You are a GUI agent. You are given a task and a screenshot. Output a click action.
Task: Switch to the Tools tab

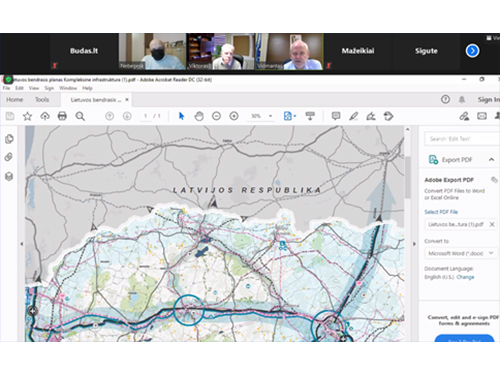click(x=42, y=100)
